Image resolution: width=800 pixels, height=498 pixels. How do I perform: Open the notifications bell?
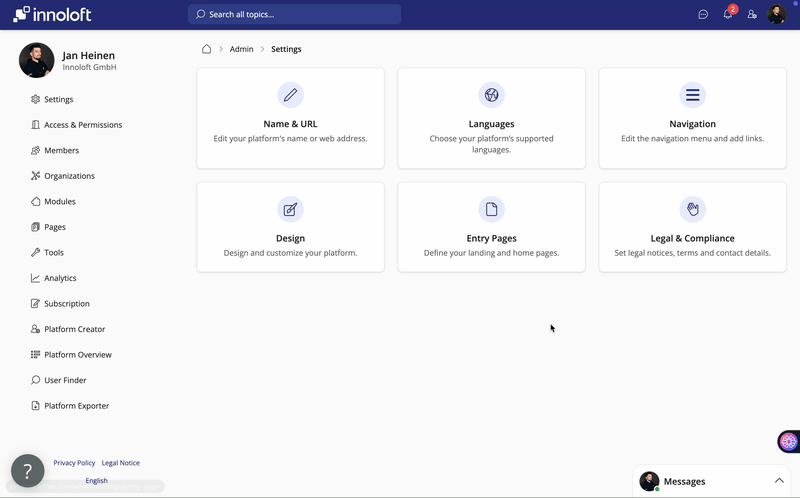(728, 14)
